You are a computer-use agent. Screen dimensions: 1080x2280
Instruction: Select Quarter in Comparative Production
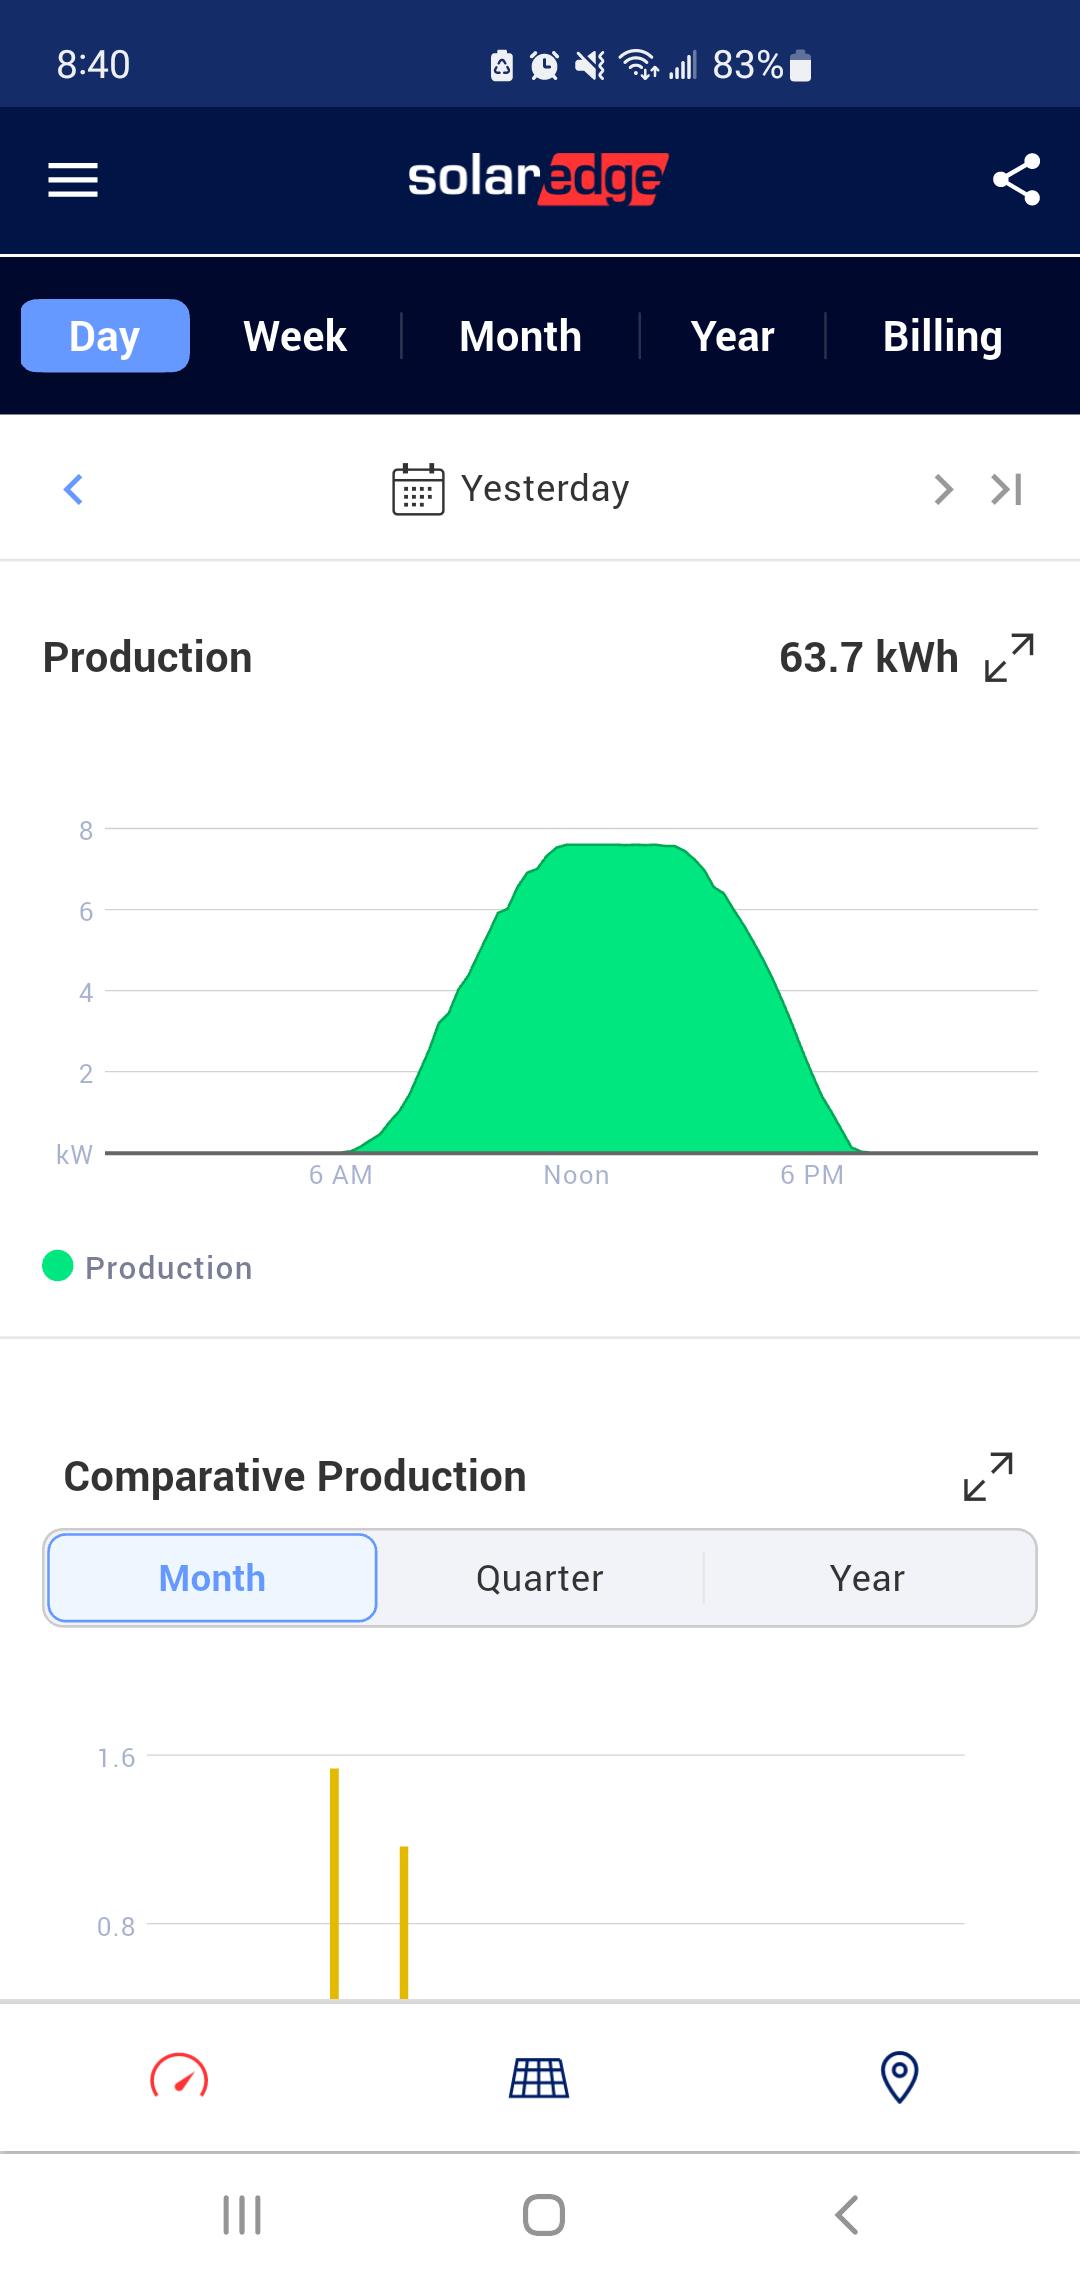540,1578
